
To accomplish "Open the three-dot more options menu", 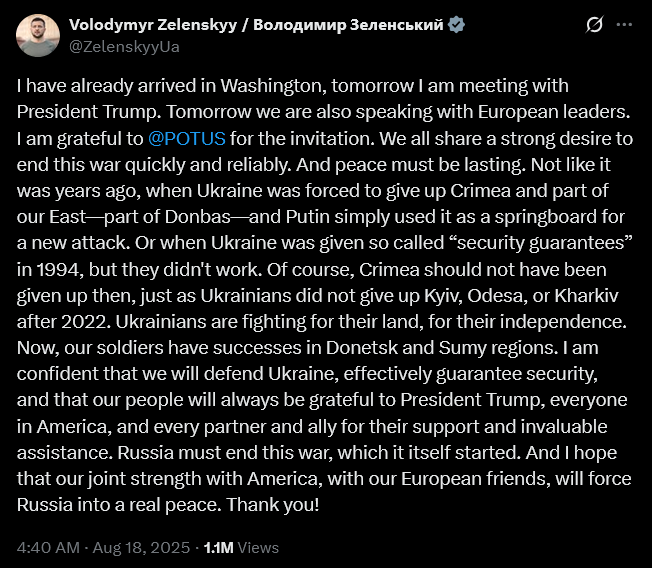I will [624, 25].
